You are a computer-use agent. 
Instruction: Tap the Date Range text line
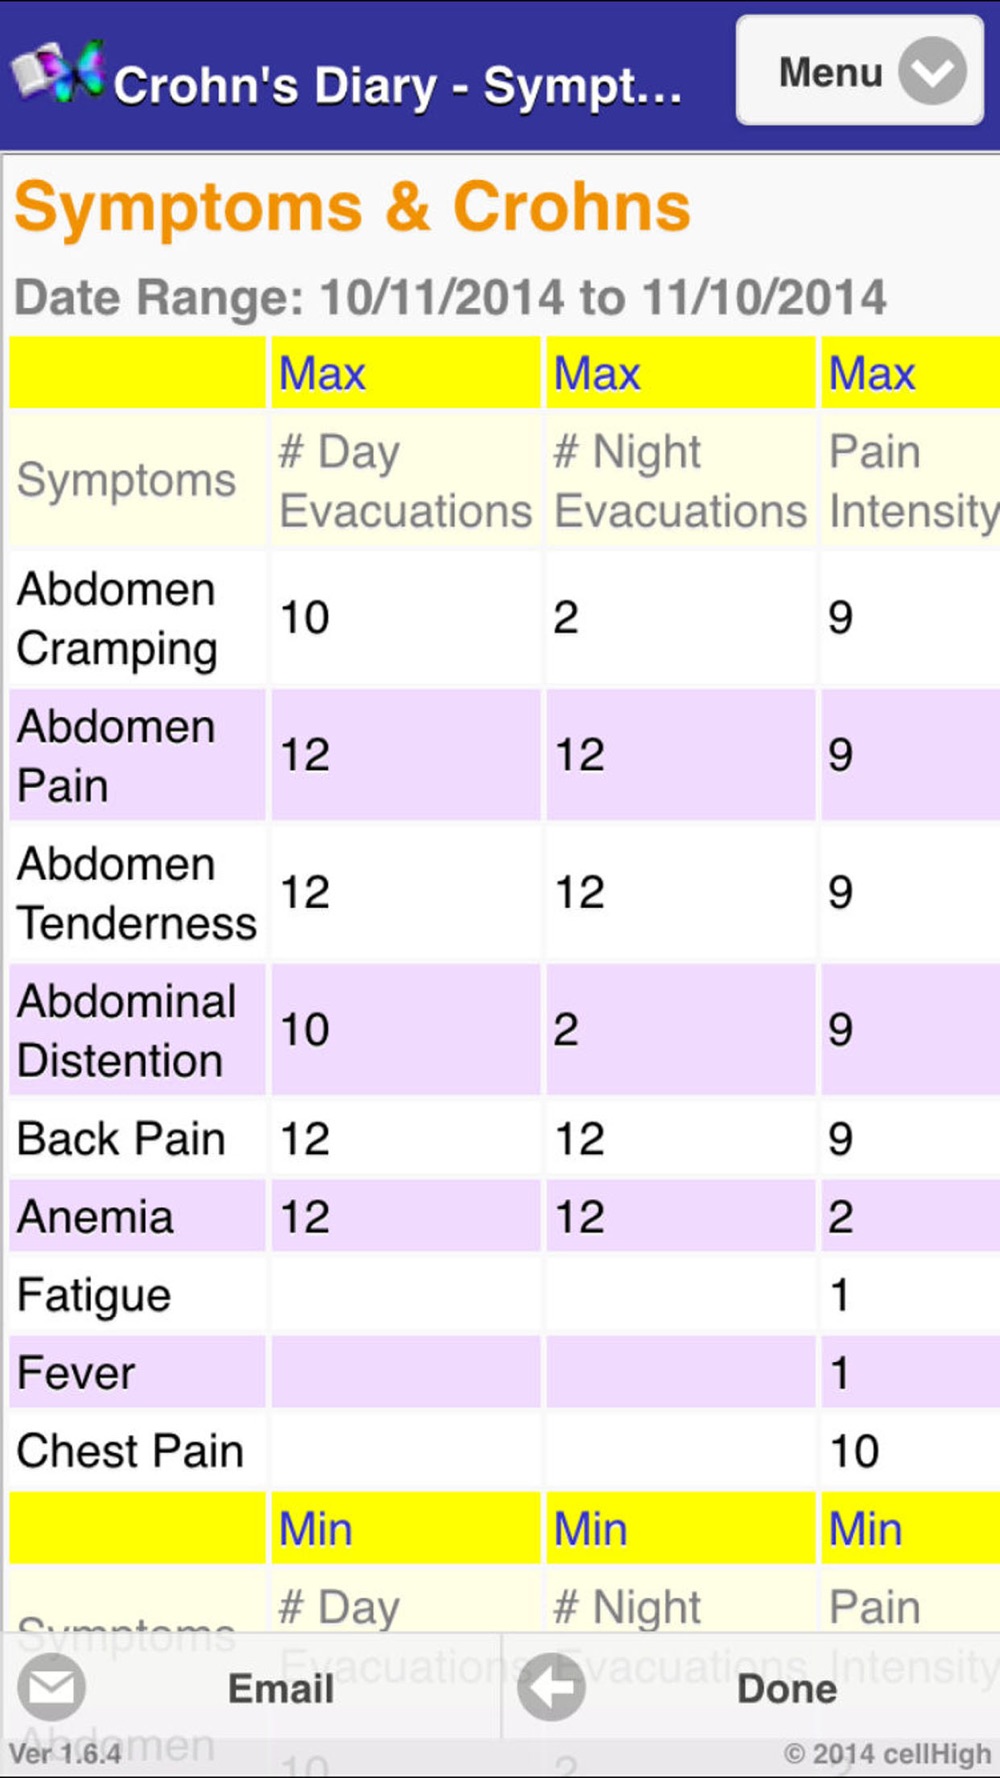[450, 297]
